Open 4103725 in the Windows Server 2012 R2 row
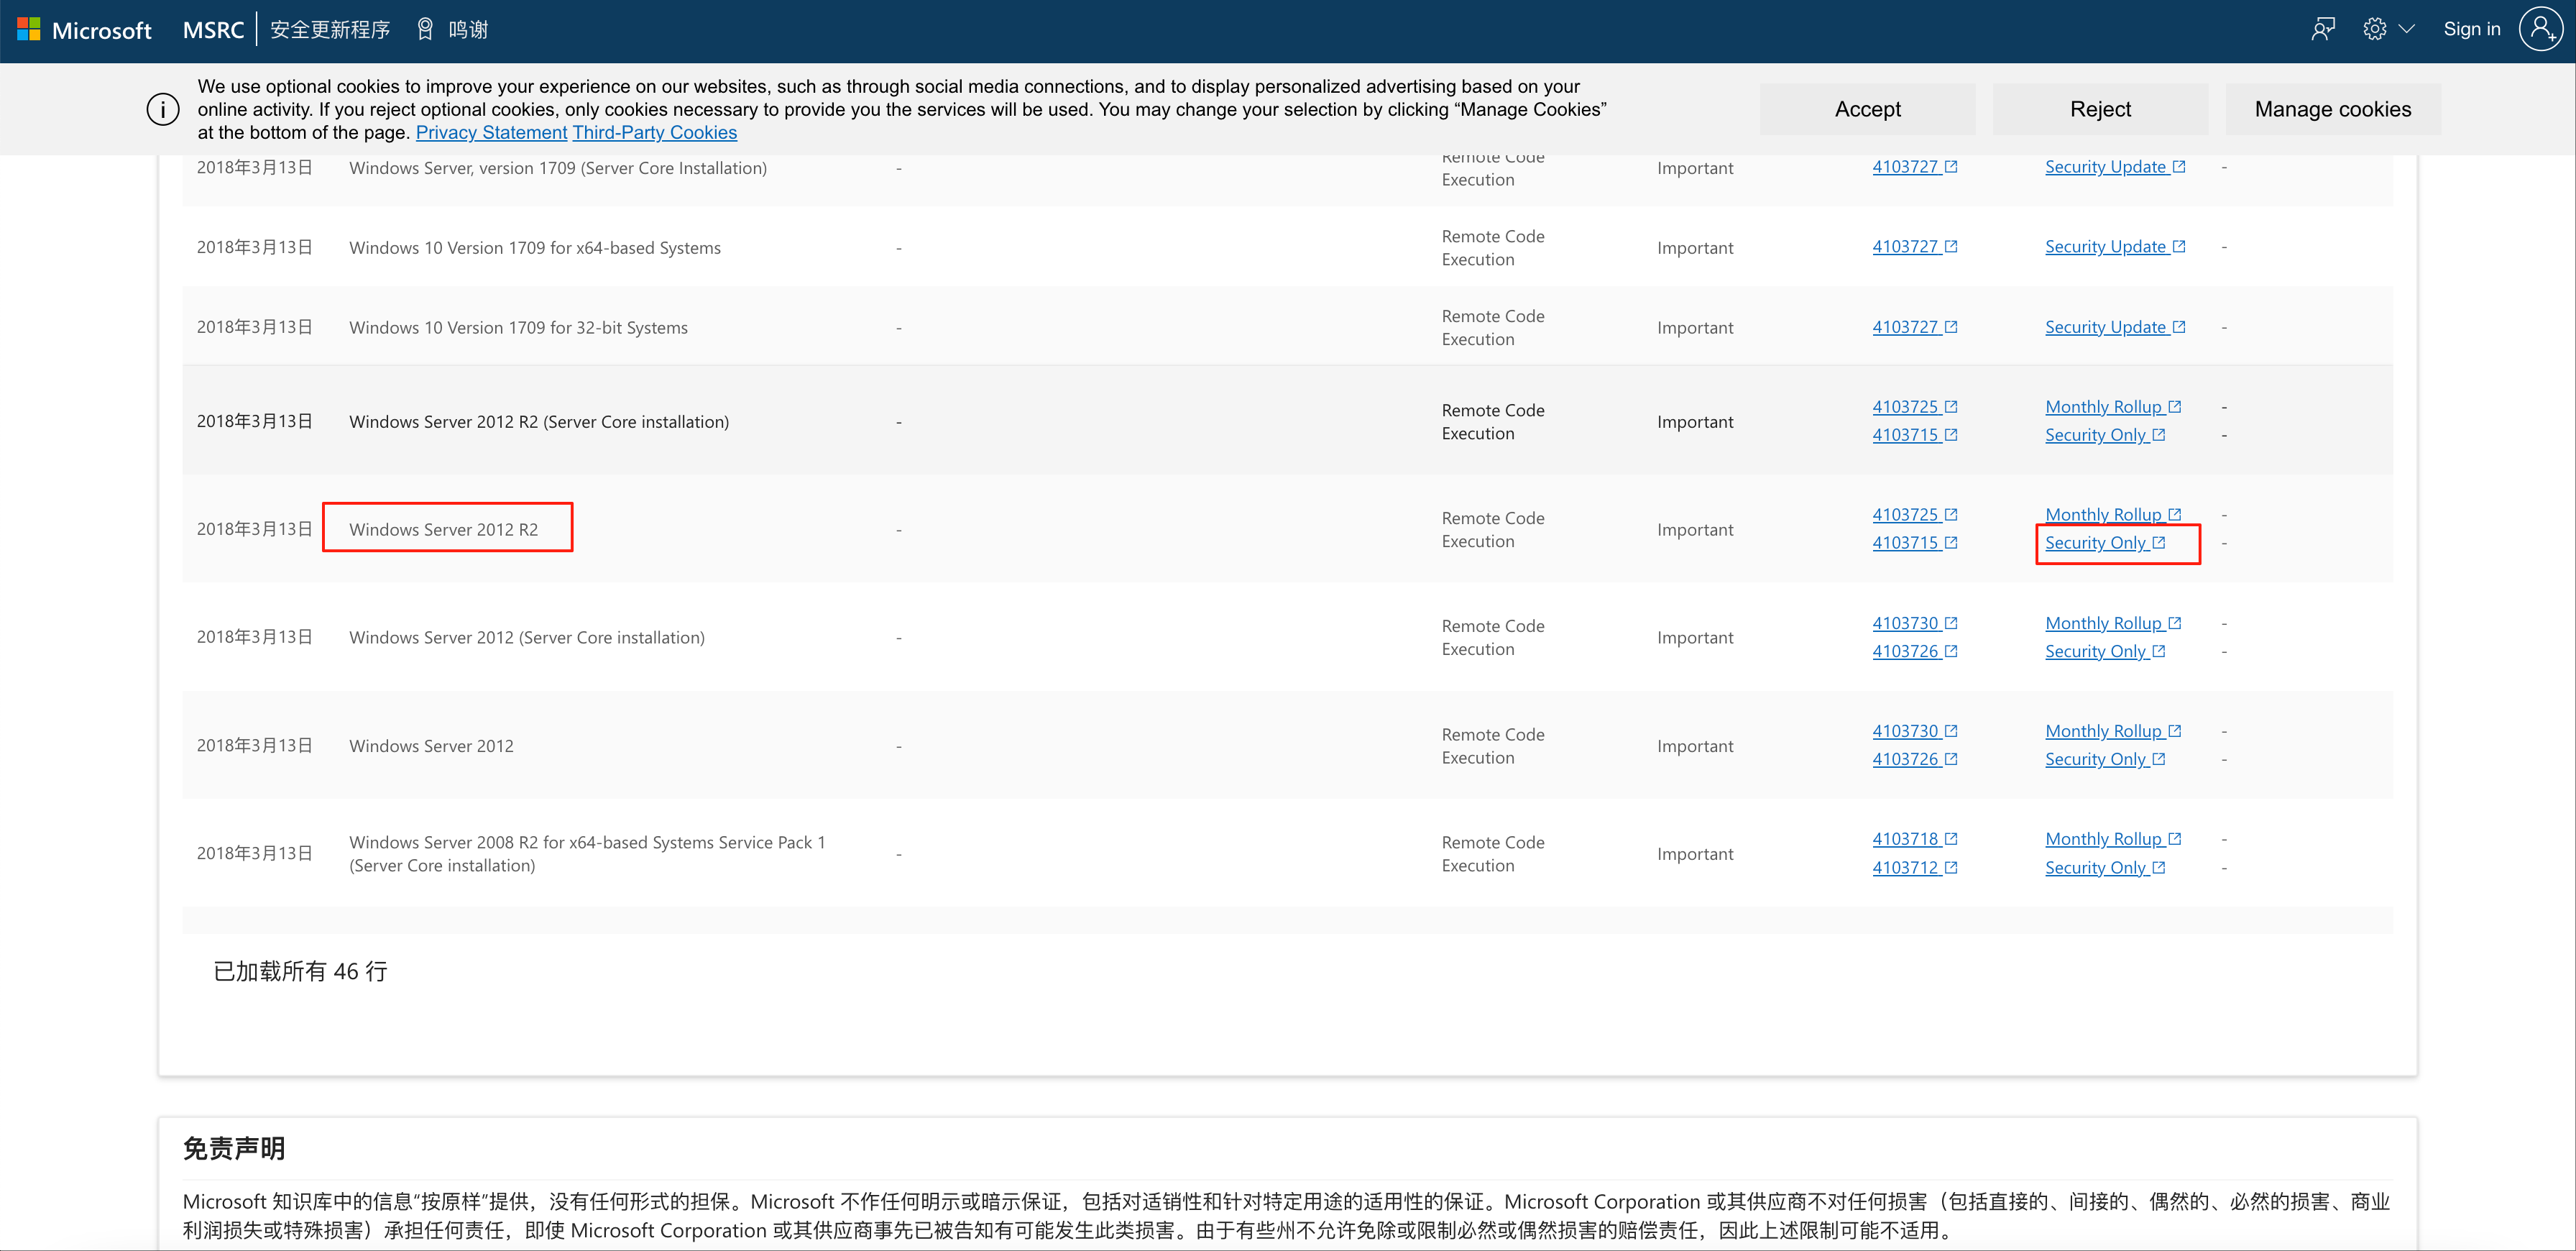The width and height of the screenshot is (2576, 1251). click(x=1914, y=515)
